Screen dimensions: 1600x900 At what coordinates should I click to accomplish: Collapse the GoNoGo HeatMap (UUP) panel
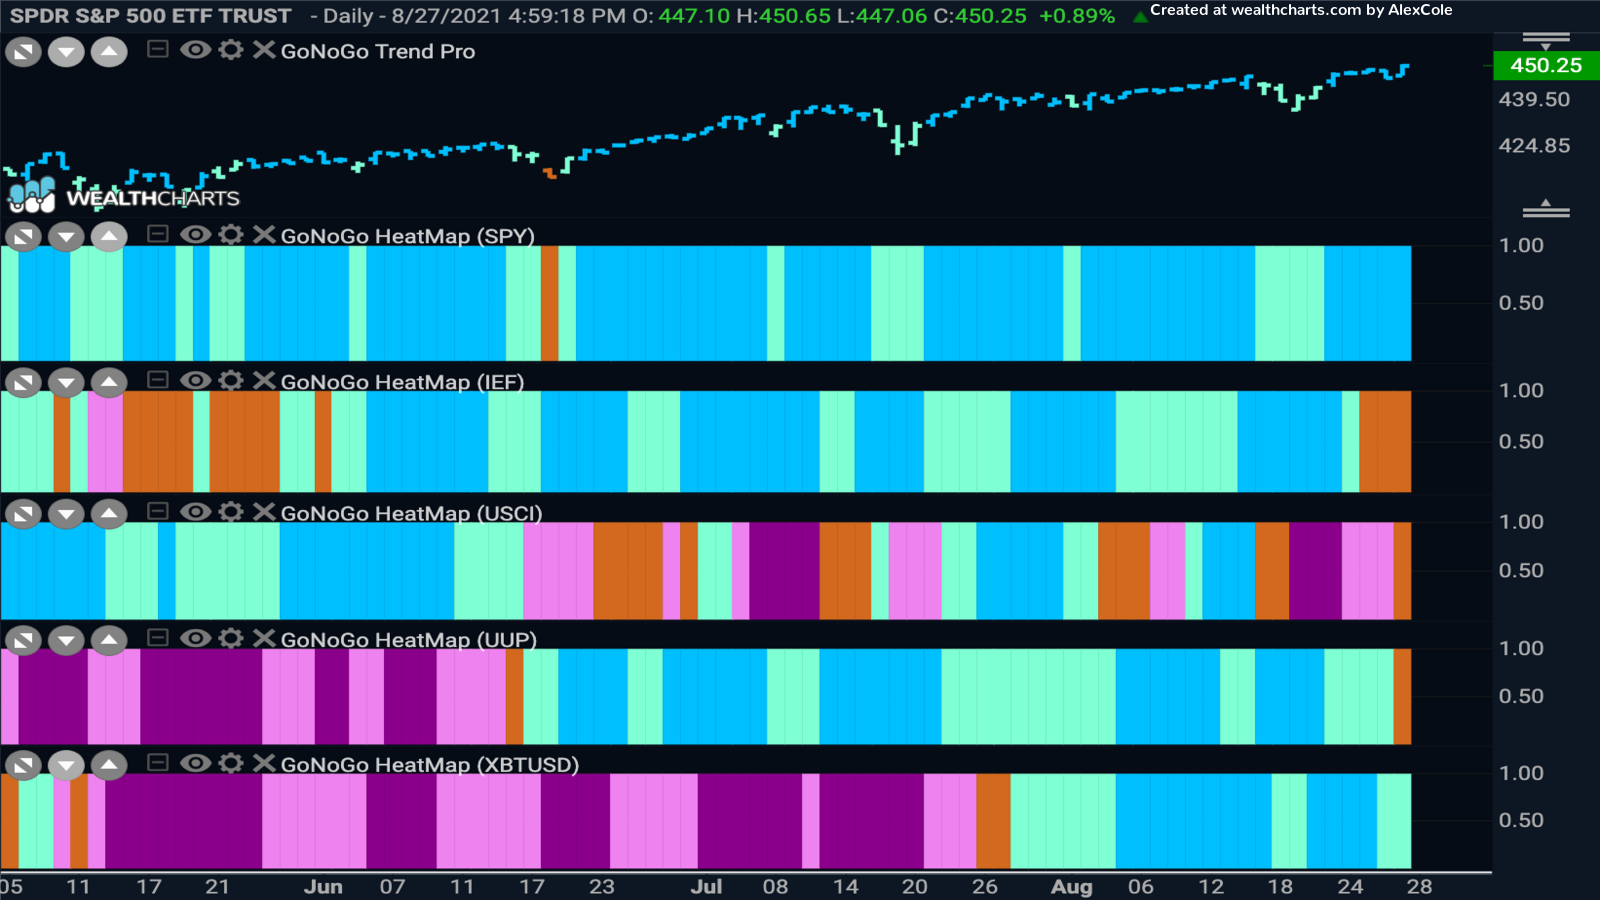click(156, 638)
